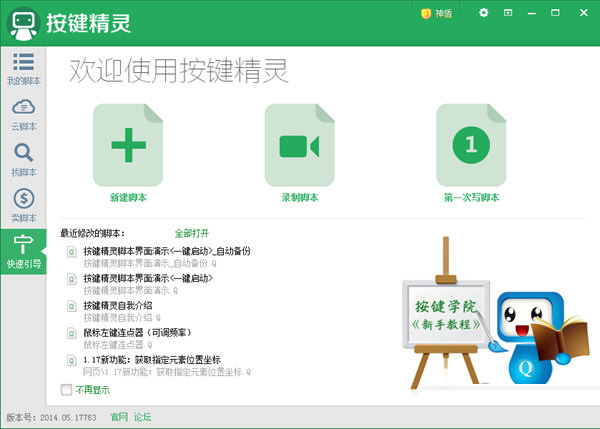The height and width of the screenshot is (429, 600).
Task: Open 第一次写脚本 tutorial icon
Action: tap(471, 145)
